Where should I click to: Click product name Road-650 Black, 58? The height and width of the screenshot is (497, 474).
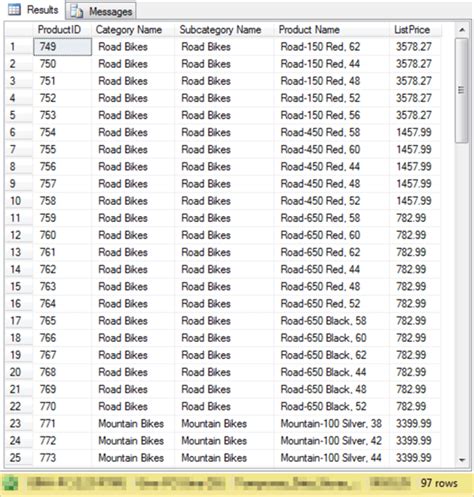pos(323,321)
